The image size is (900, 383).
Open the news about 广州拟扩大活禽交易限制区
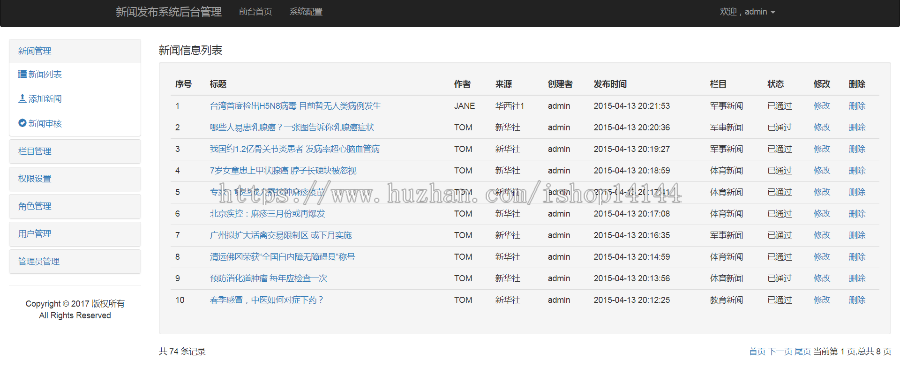281,235
